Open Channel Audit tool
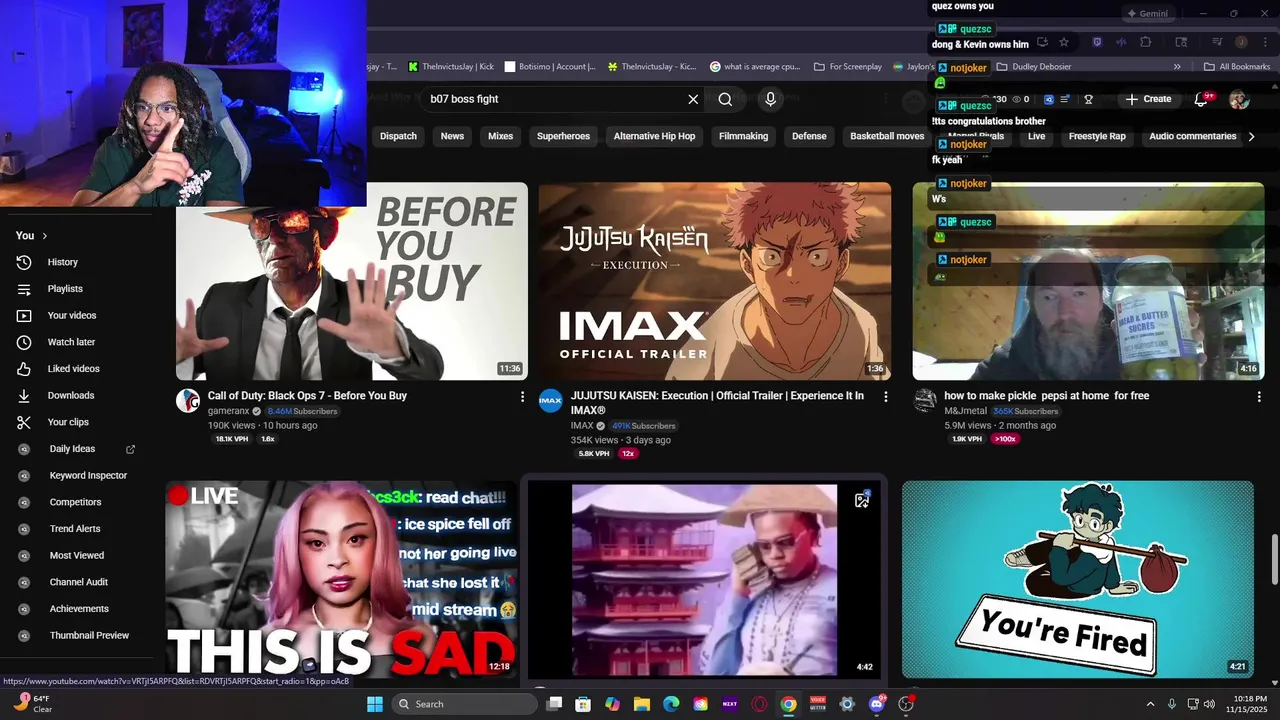Screen dimensions: 1280x720 pos(79,582)
